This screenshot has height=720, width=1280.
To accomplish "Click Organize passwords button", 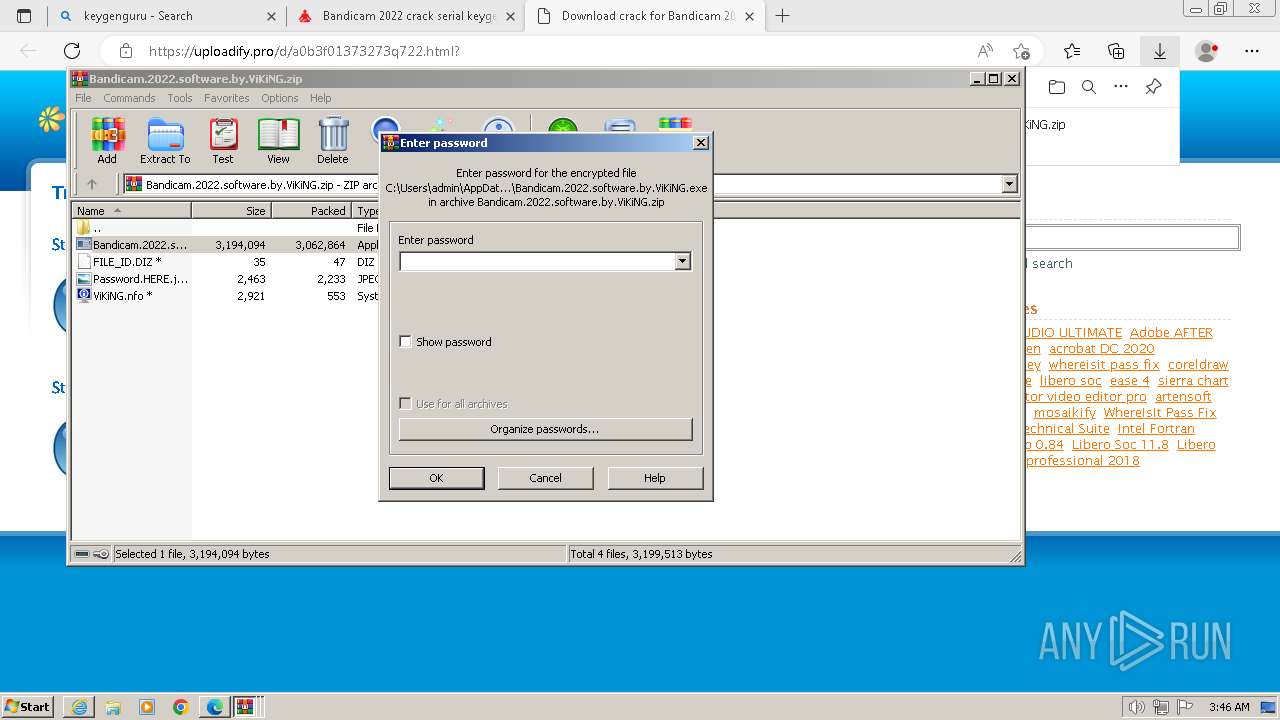I will pos(545,429).
